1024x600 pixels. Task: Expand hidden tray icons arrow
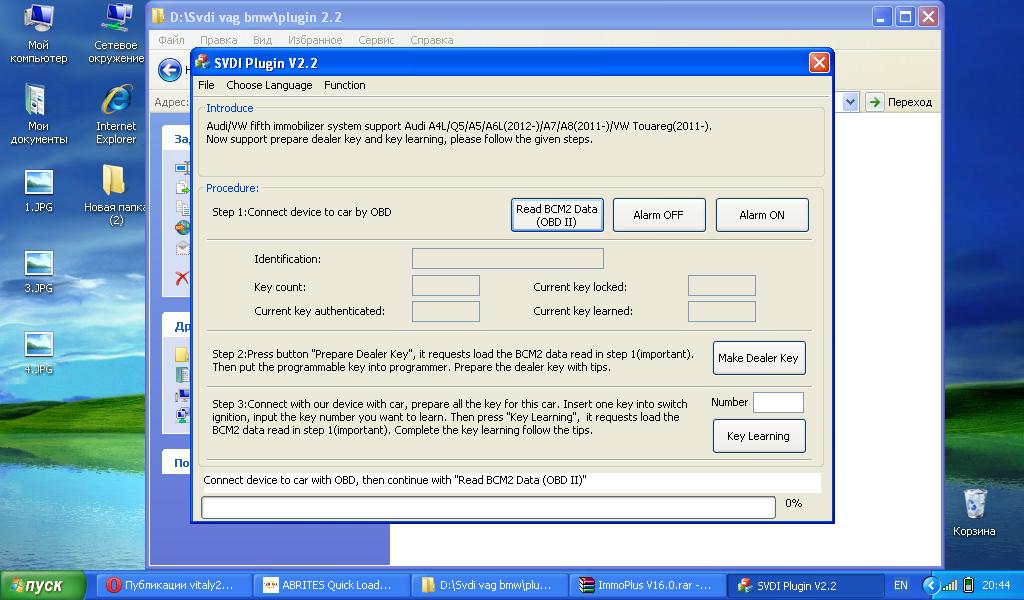pos(931,585)
